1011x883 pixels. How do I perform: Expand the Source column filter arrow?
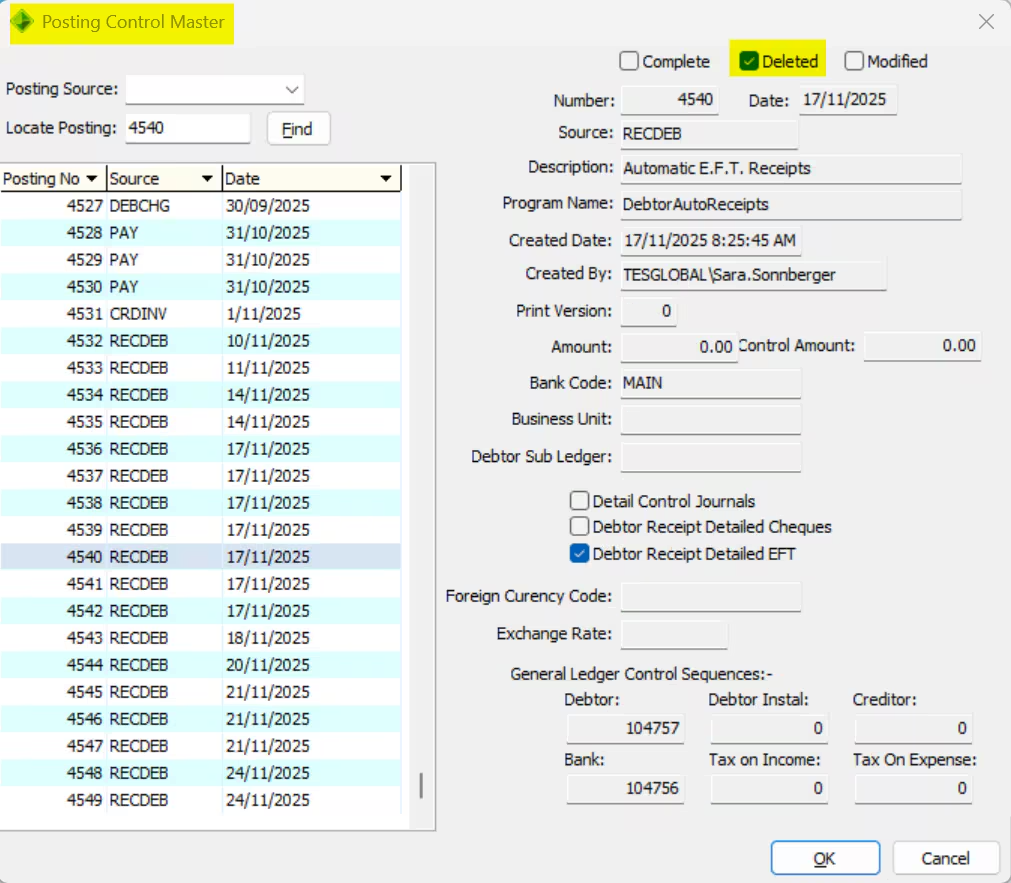pos(208,179)
